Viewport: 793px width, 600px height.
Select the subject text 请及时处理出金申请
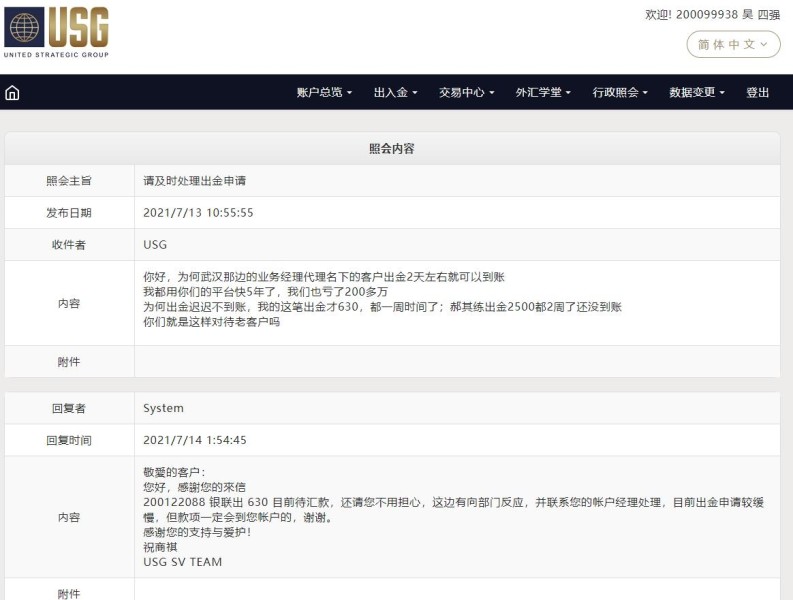194,181
